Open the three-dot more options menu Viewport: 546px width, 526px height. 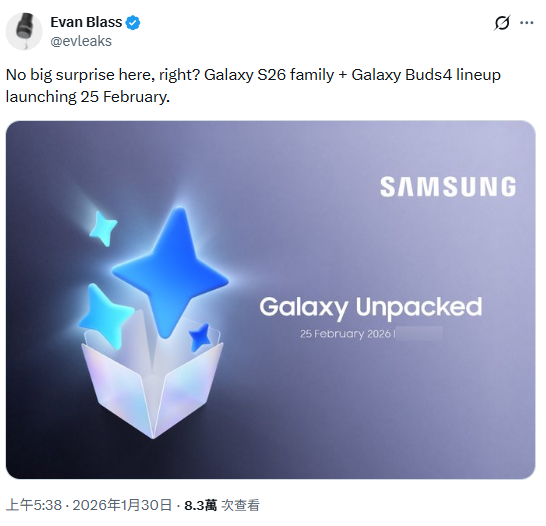click(x=526, y=23)
